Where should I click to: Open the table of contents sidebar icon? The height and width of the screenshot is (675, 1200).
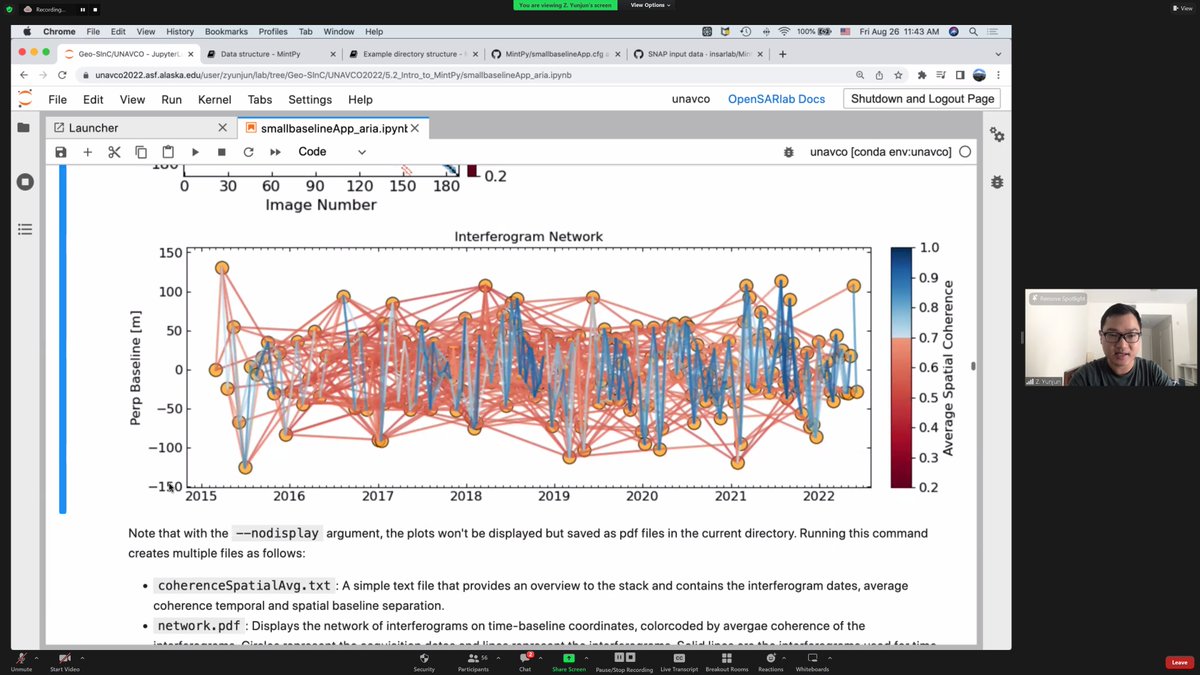point(25,229)
